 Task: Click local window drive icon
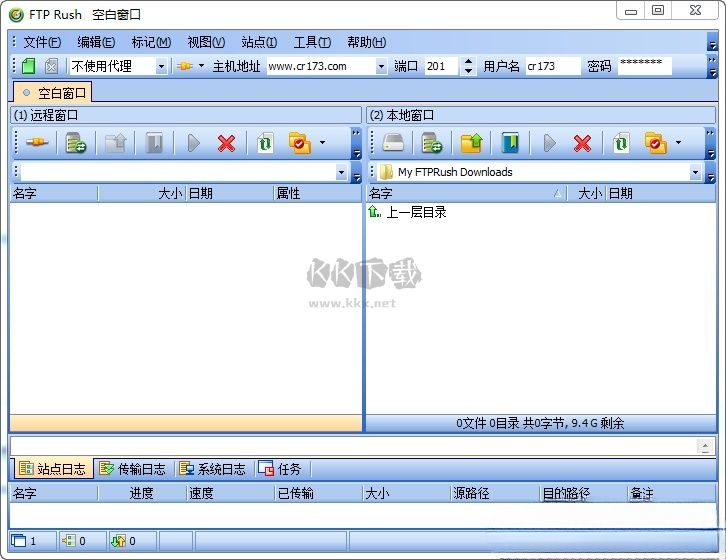pyautogui.click(x=393, y=143)
